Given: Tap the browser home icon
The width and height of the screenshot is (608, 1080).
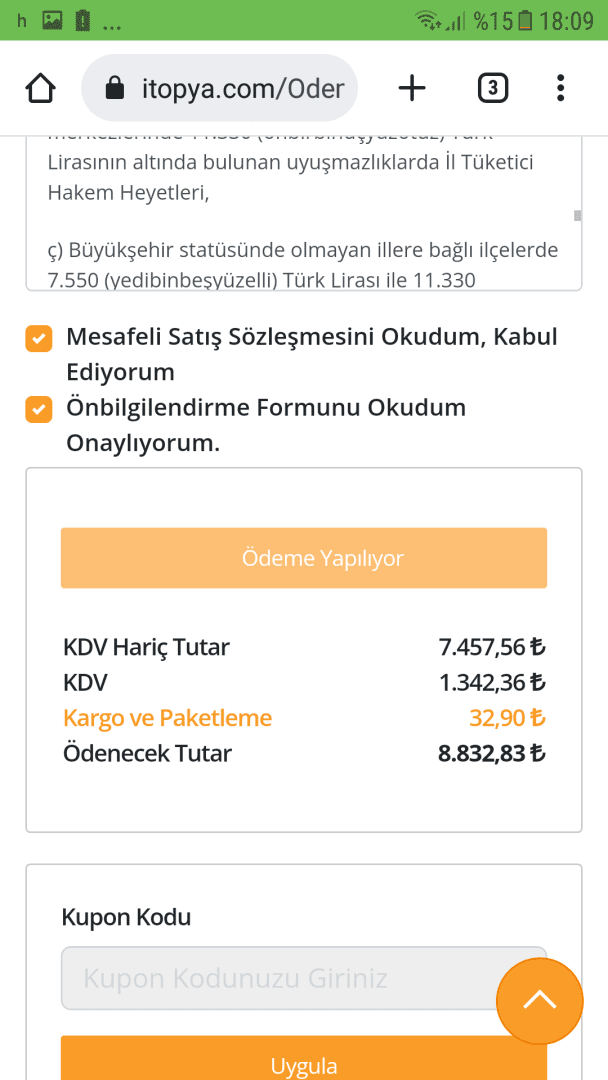Looking at the screenshot, I should [x=41, y=89].
